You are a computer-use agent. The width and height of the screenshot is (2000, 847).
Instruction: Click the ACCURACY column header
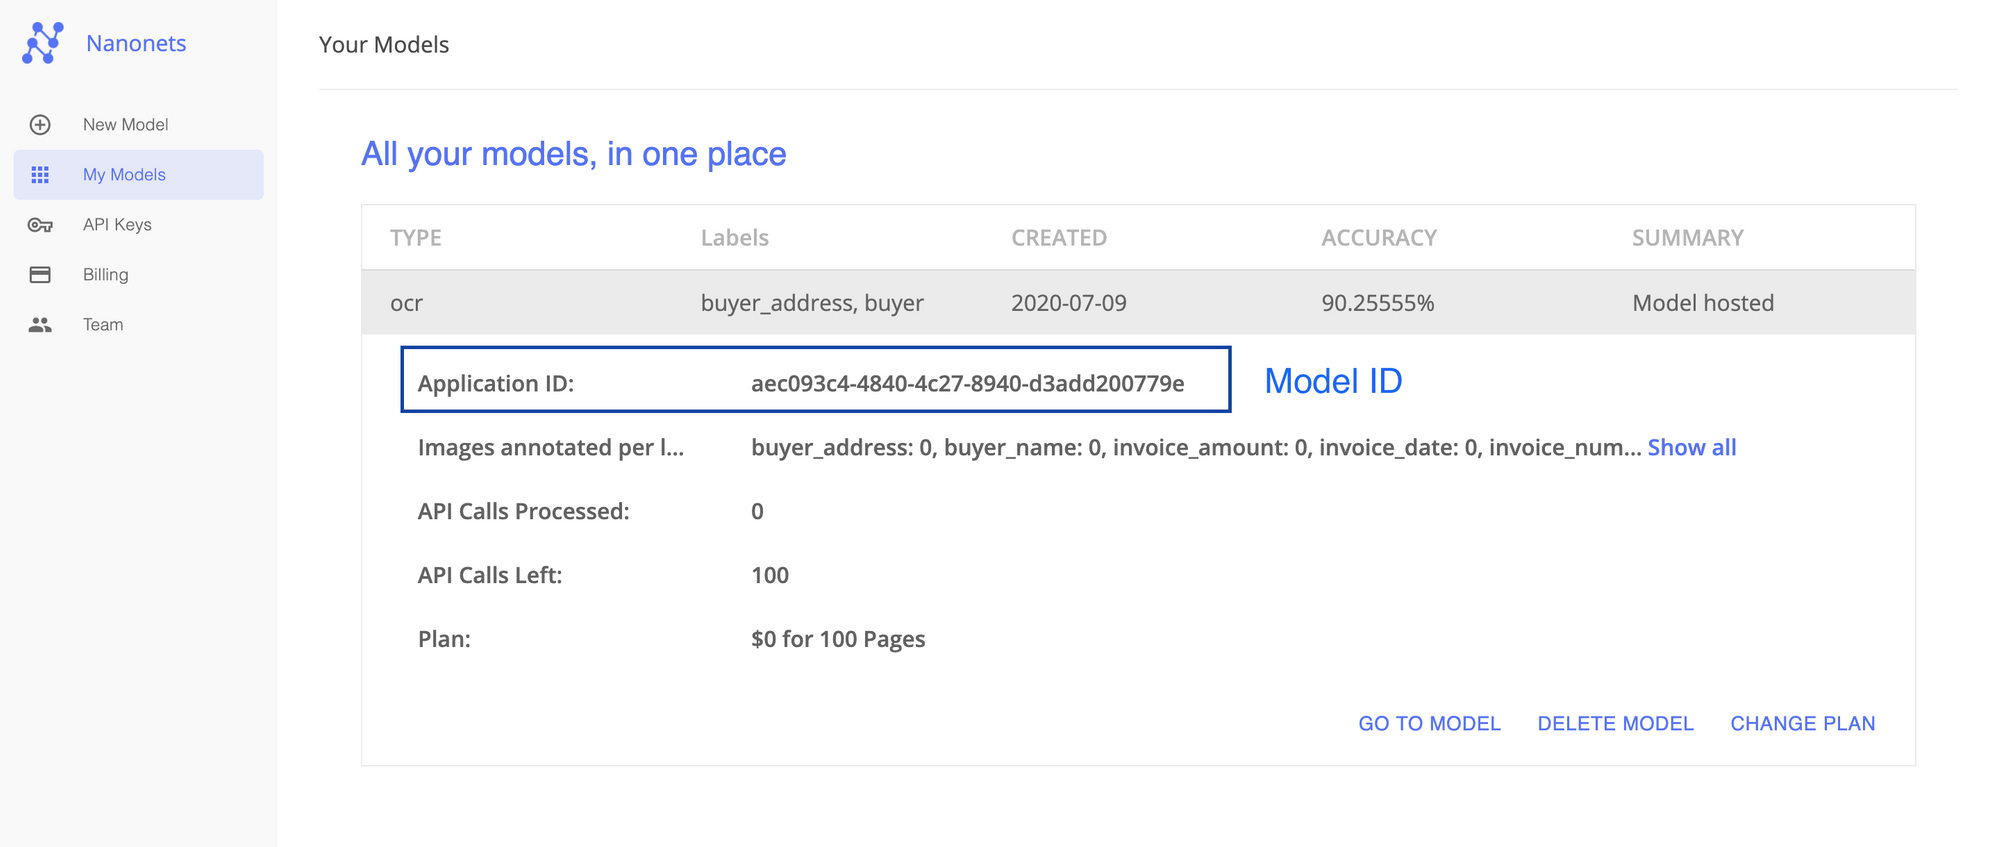(1378, 238)
